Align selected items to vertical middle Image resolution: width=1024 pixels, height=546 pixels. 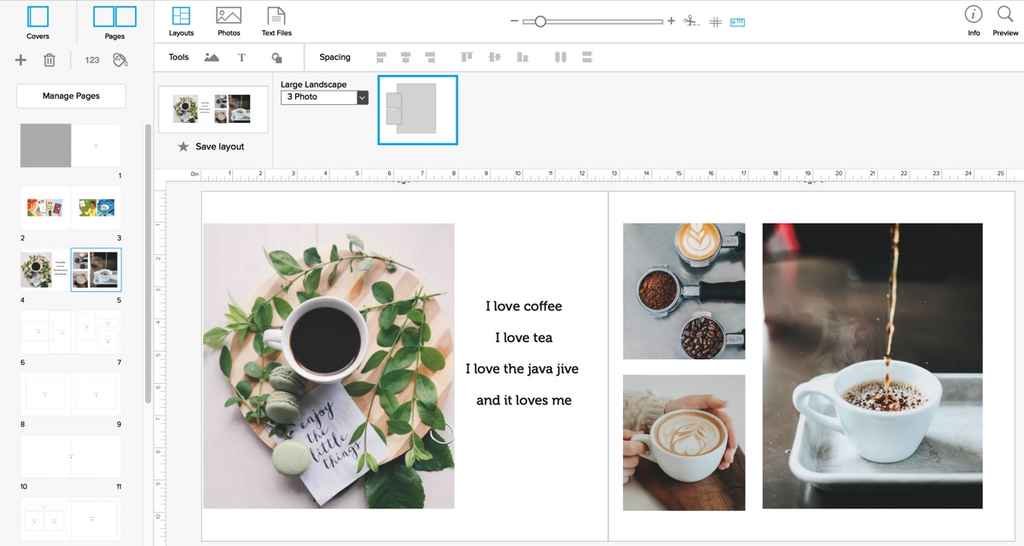(x=495, y=57)
